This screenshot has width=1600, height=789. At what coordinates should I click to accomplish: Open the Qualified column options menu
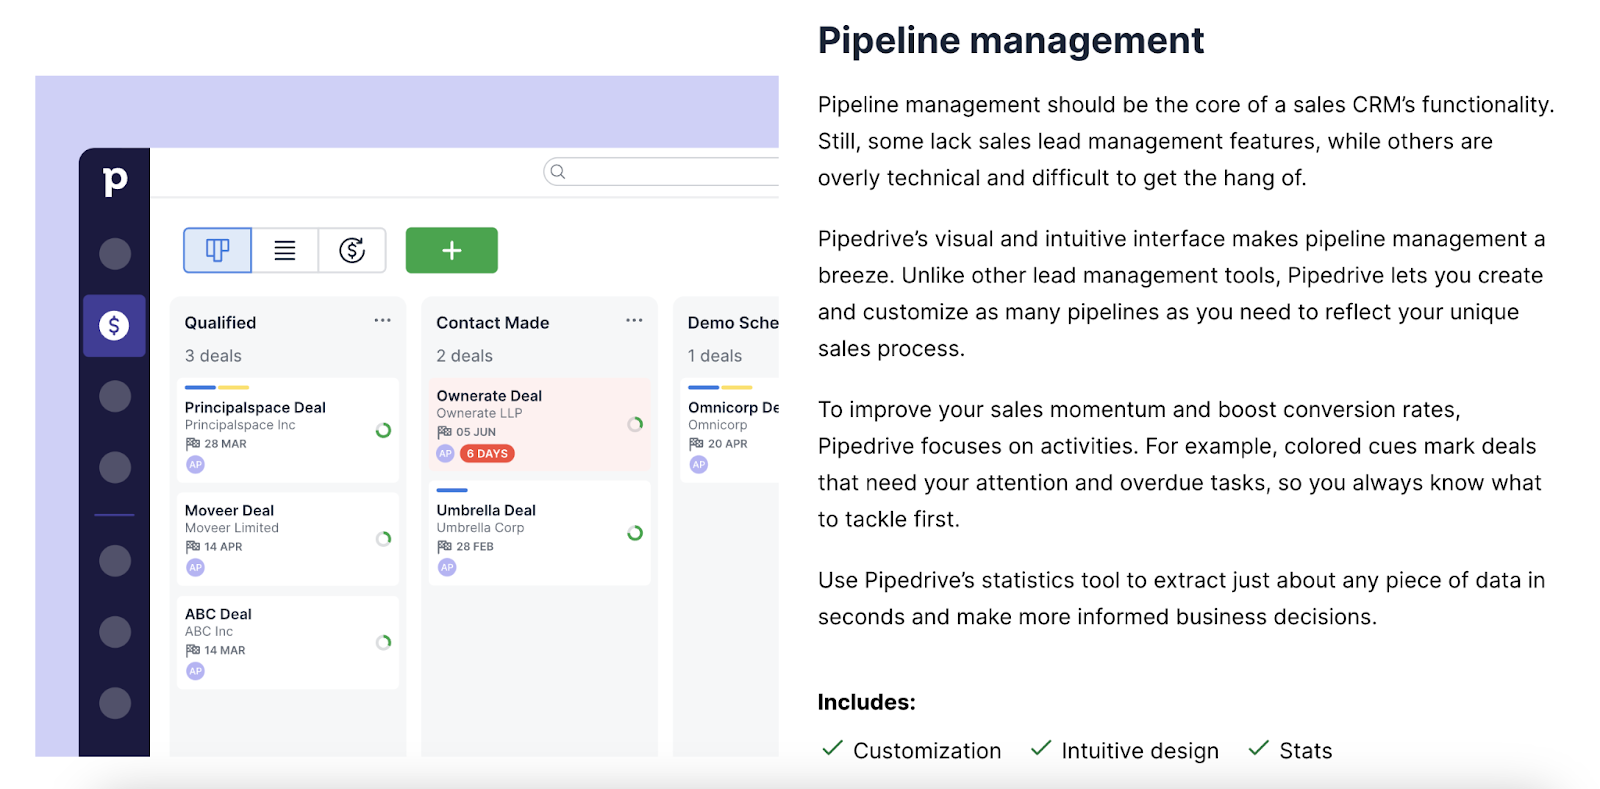pos(382,321)
